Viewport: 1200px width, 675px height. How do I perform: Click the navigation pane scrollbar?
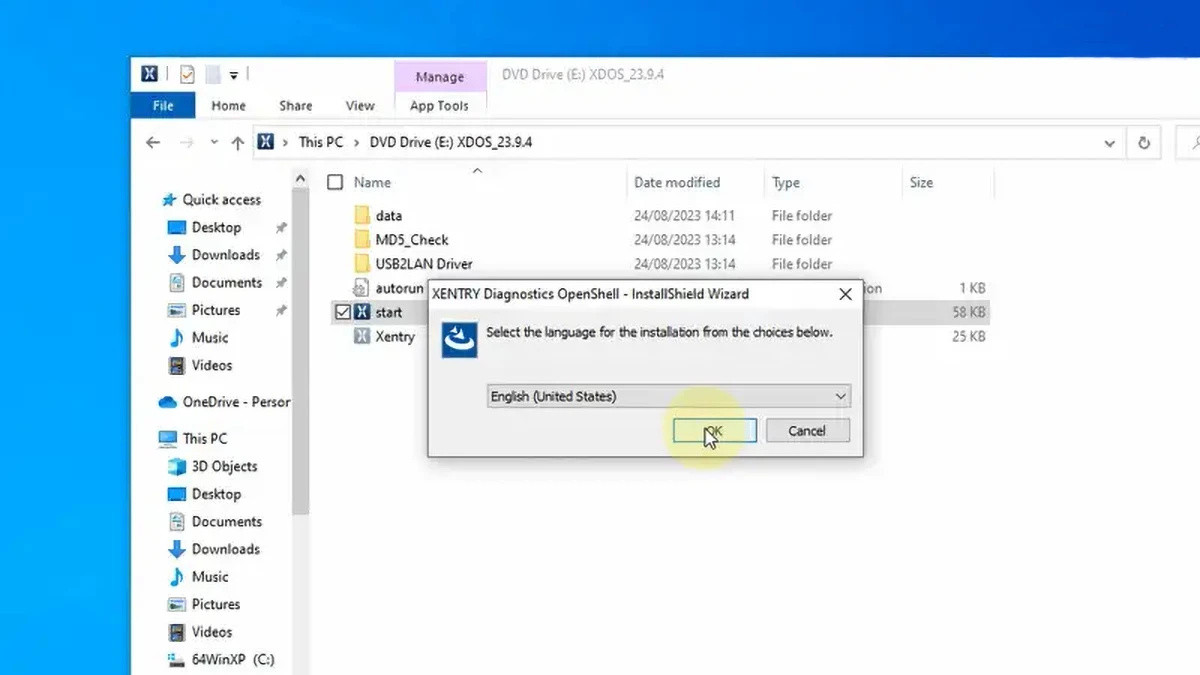tap(301, 350)
